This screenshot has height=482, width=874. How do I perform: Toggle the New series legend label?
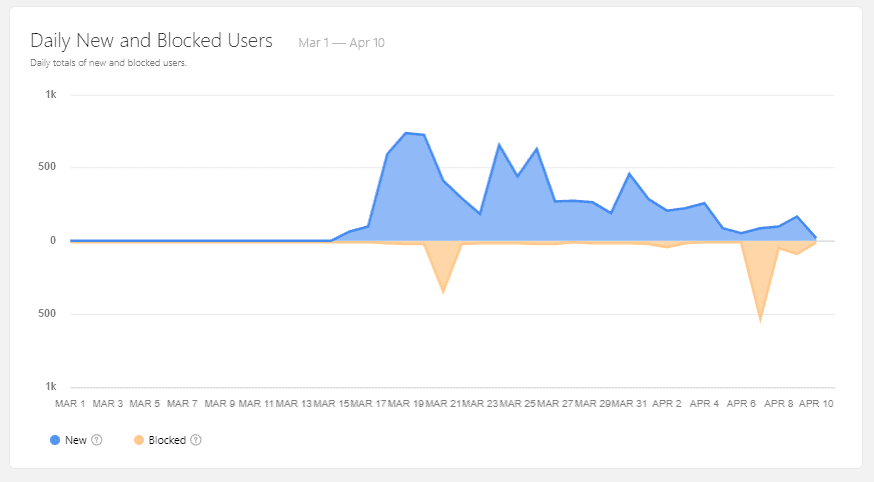coord(76,440)
